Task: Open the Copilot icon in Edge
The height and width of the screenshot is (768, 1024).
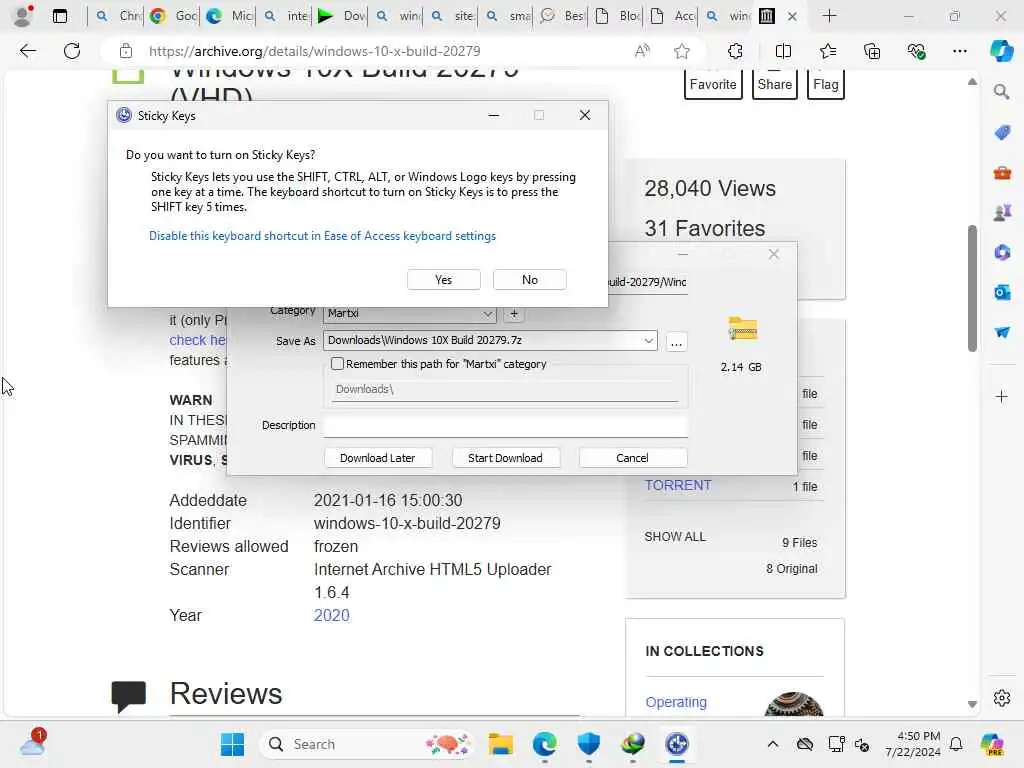Action: [1001, 51]
